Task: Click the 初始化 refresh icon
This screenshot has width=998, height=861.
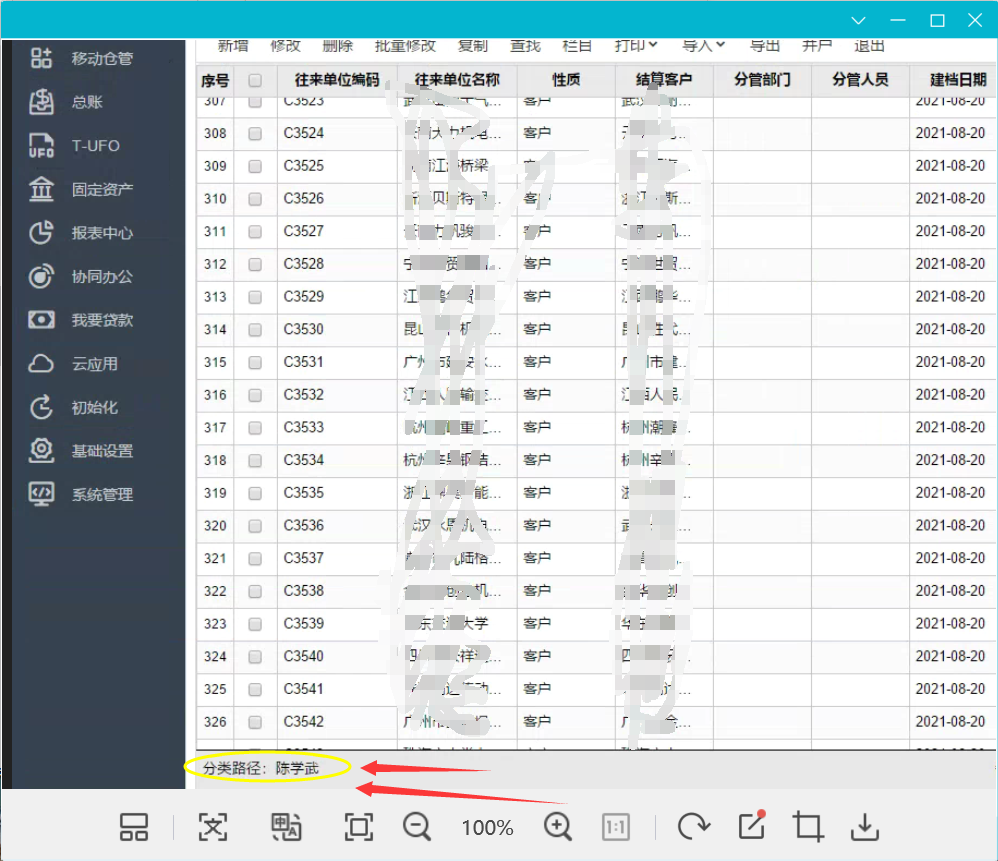Action: click(x=41, y=407)
